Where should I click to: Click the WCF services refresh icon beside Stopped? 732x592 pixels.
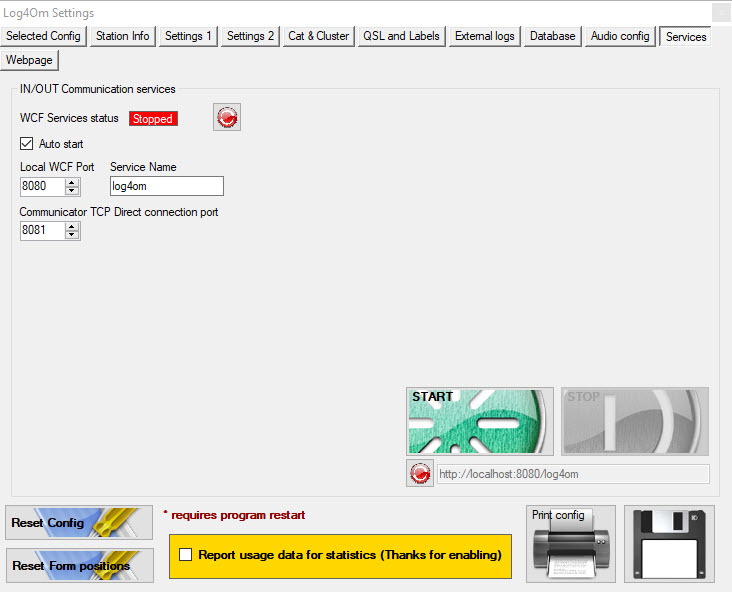pyautogui.click(x=227, y=117)
